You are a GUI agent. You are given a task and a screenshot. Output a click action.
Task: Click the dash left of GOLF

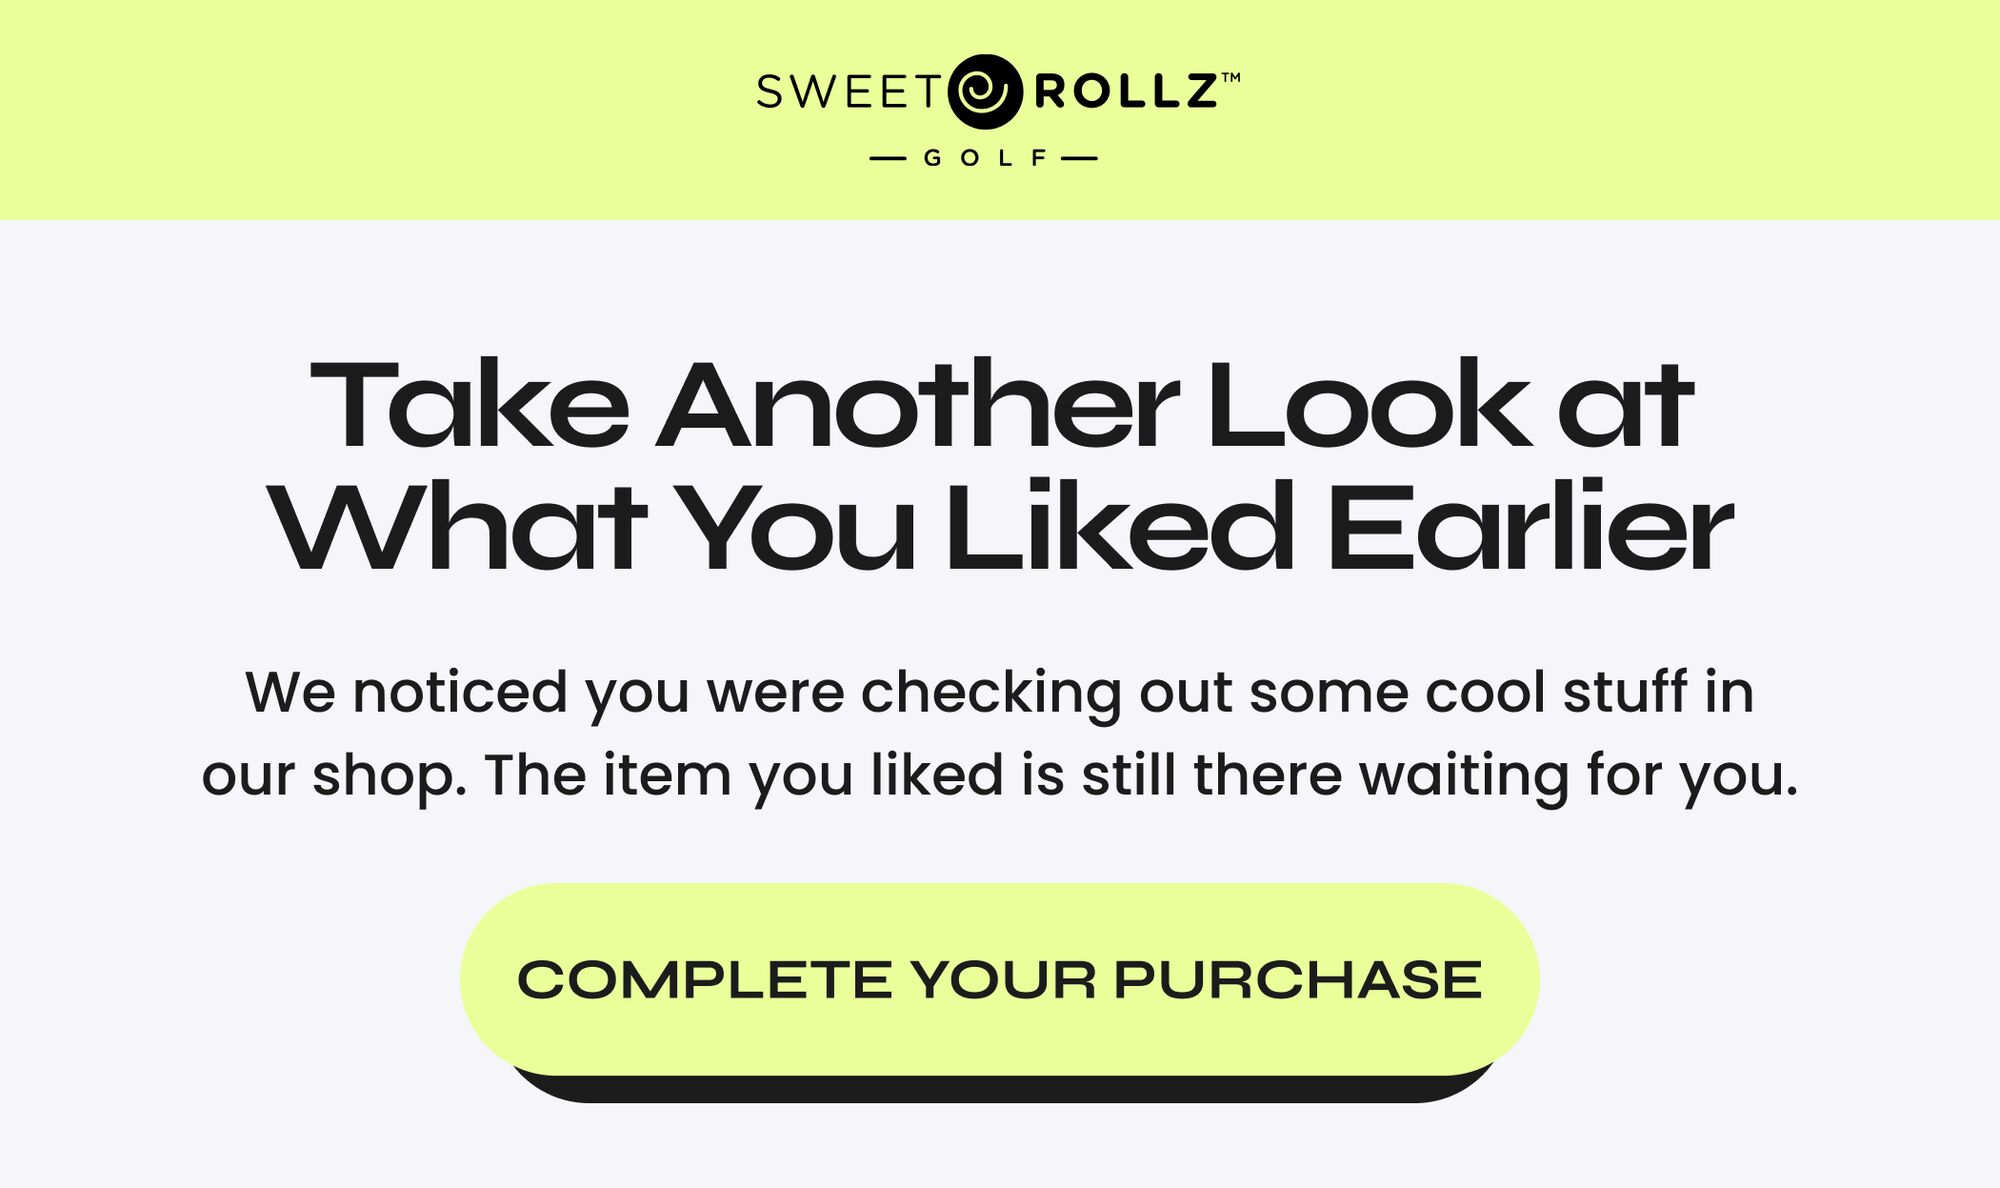pos(889,158)
